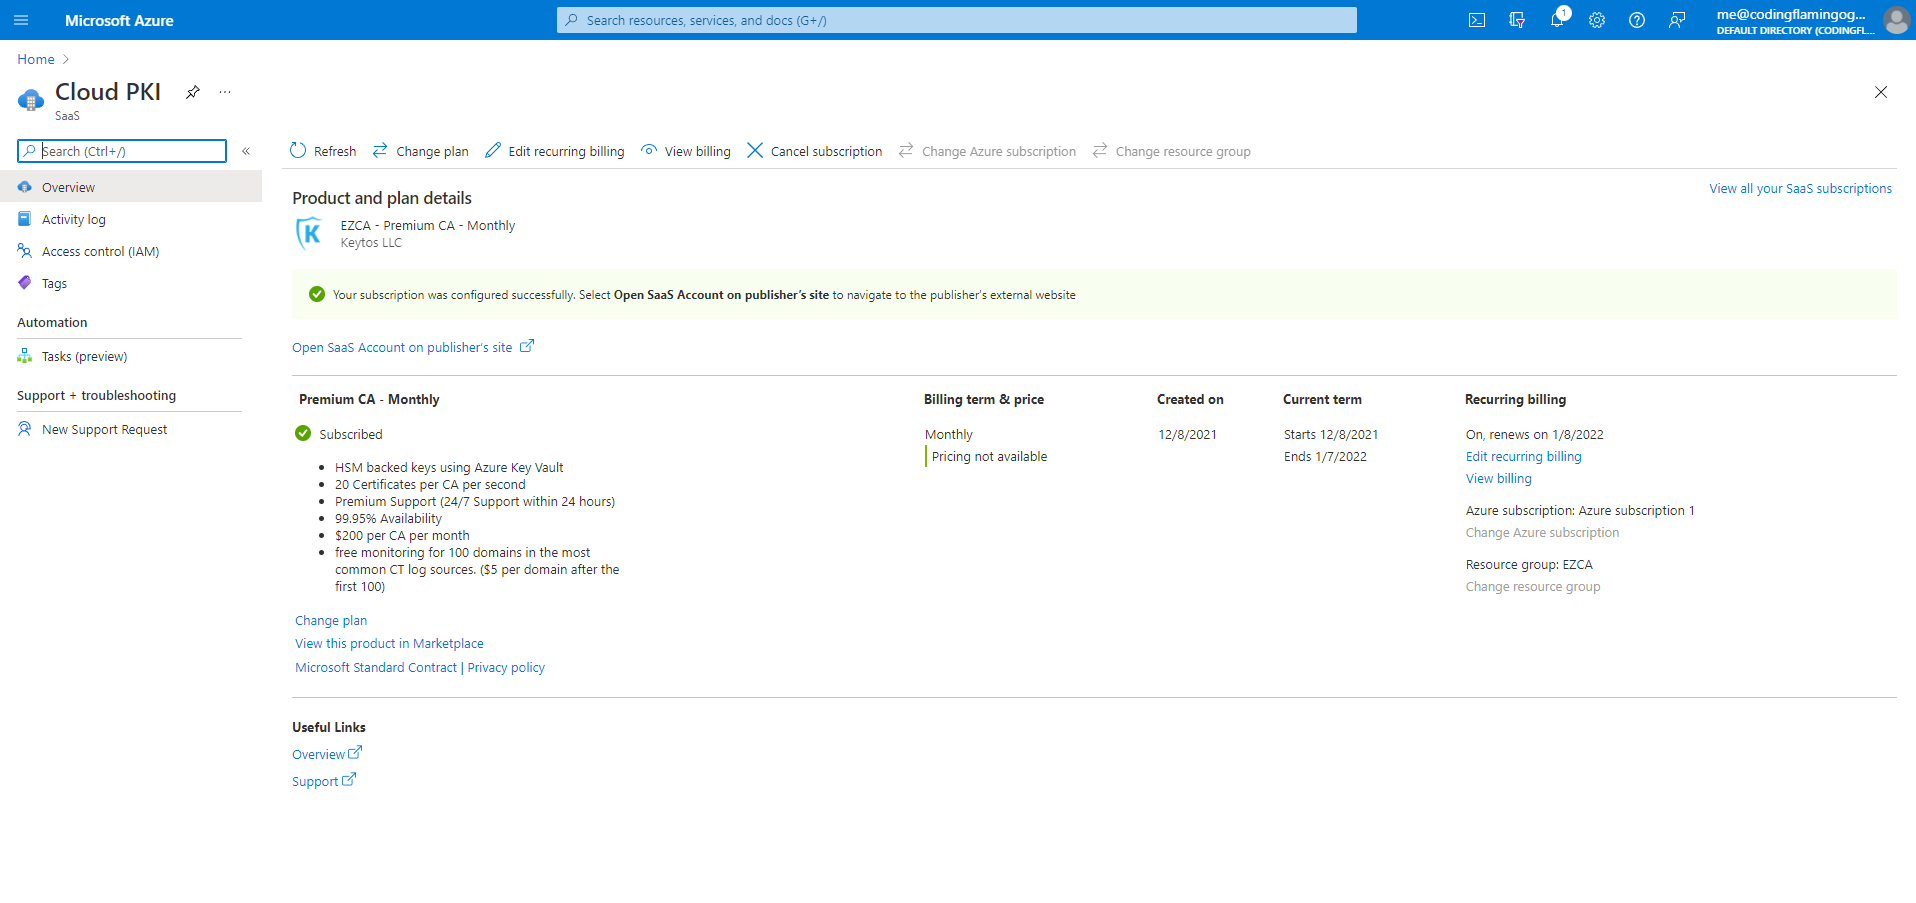Open SaaS Account on publisher's site link
1916x903 pixels.
[x=413, y=347]
